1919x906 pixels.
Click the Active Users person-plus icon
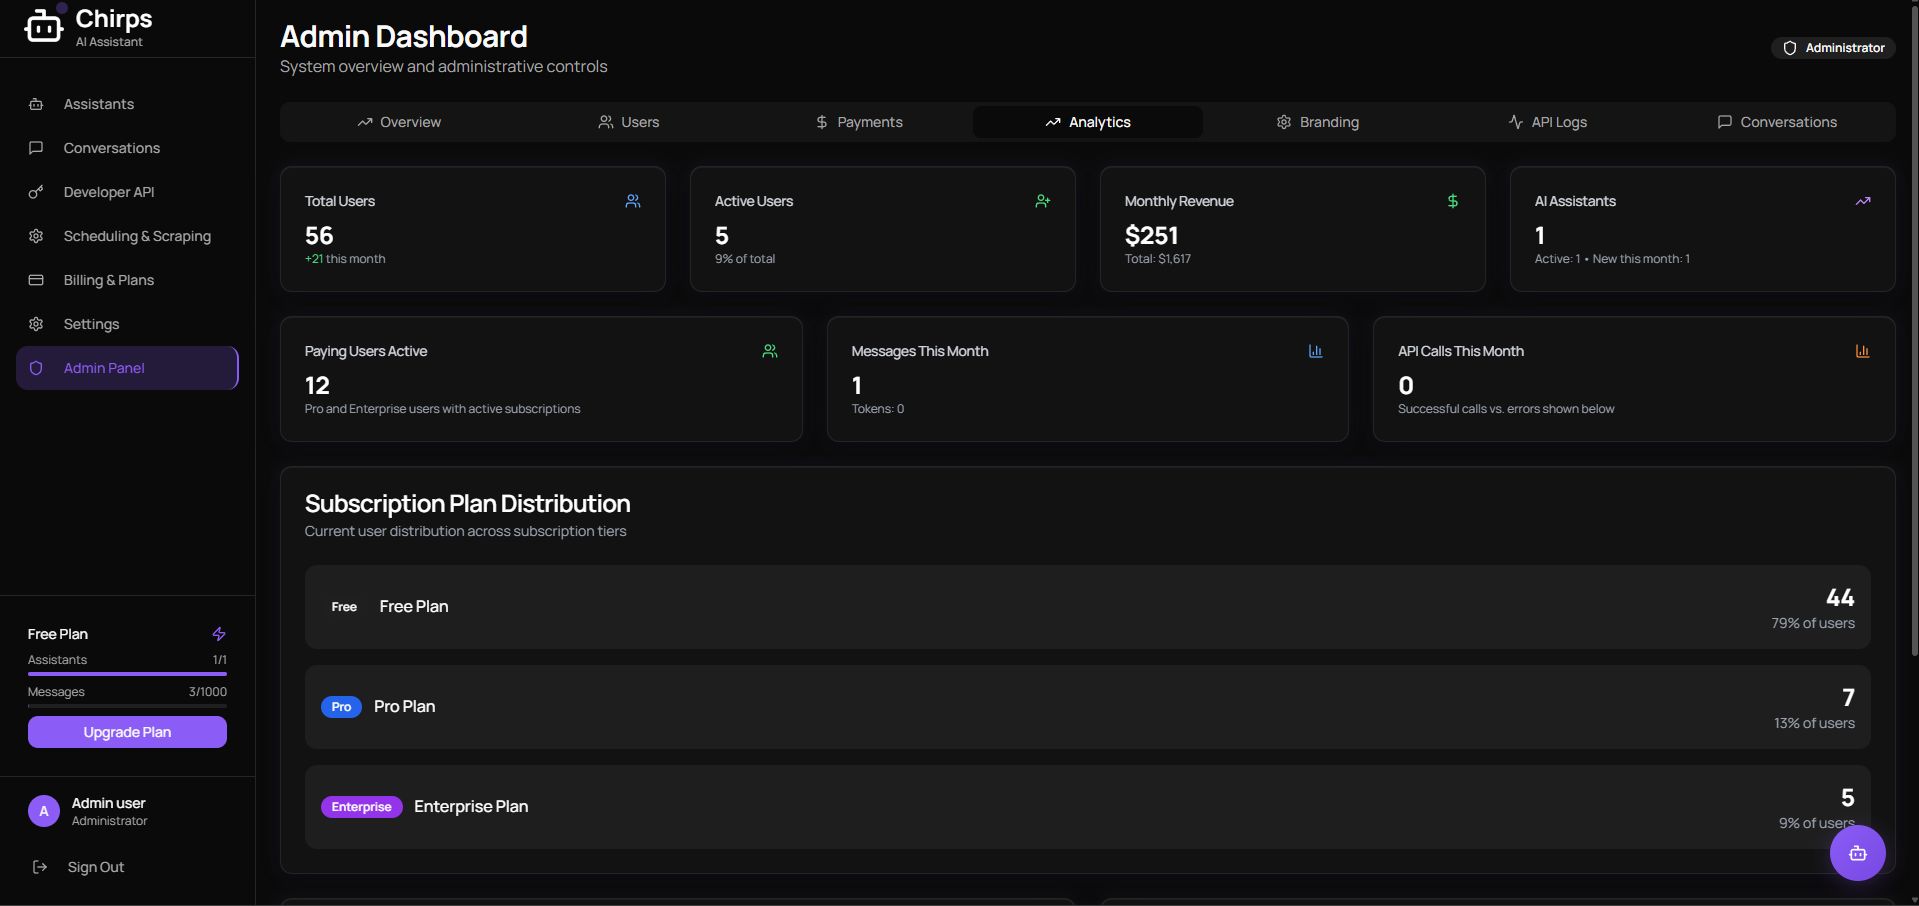(x=1043, y=201)
